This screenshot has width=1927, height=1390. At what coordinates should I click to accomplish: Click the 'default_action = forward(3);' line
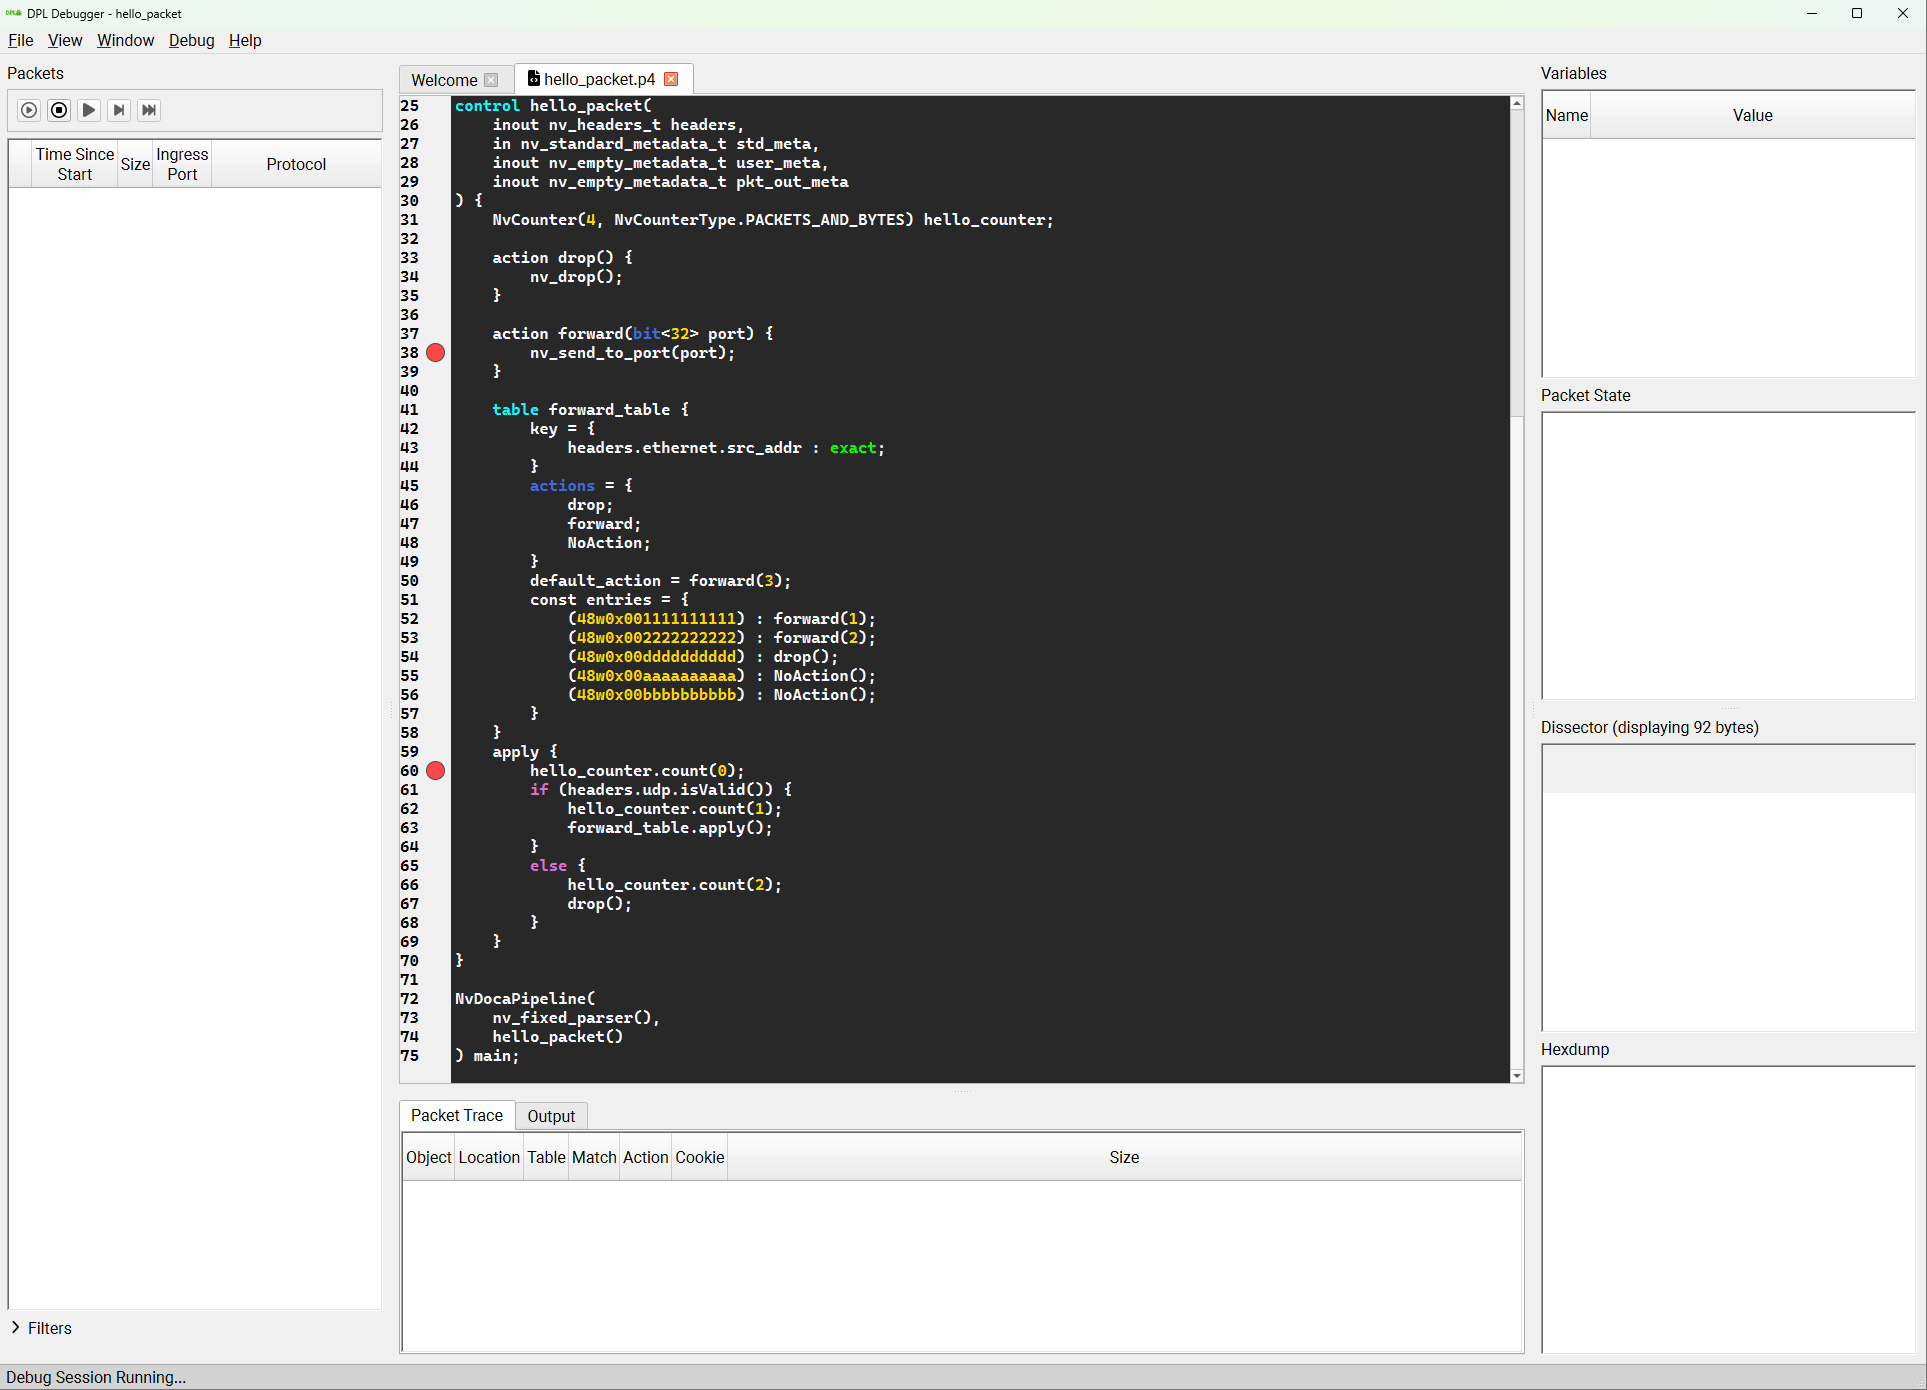660,581
